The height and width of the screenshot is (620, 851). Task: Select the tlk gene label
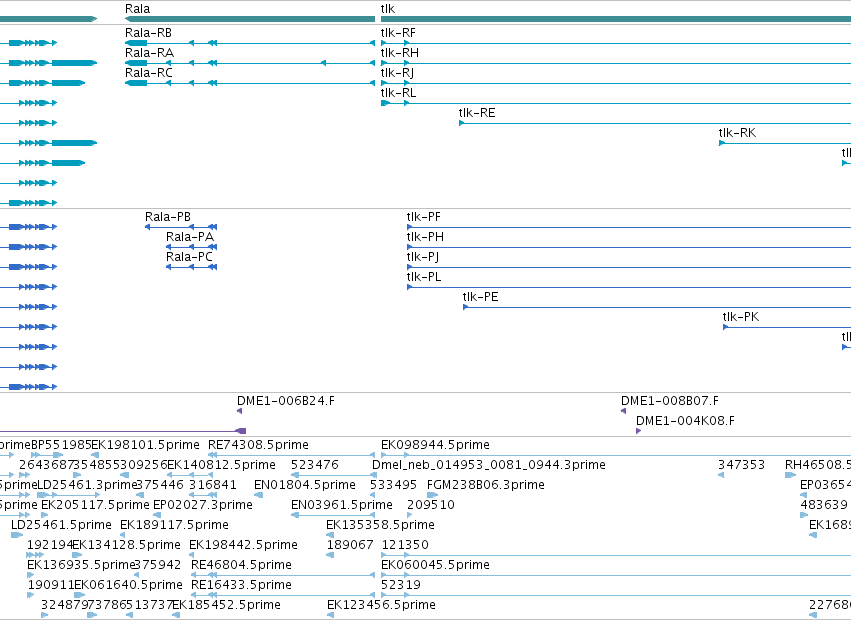[x=388, y=9]
